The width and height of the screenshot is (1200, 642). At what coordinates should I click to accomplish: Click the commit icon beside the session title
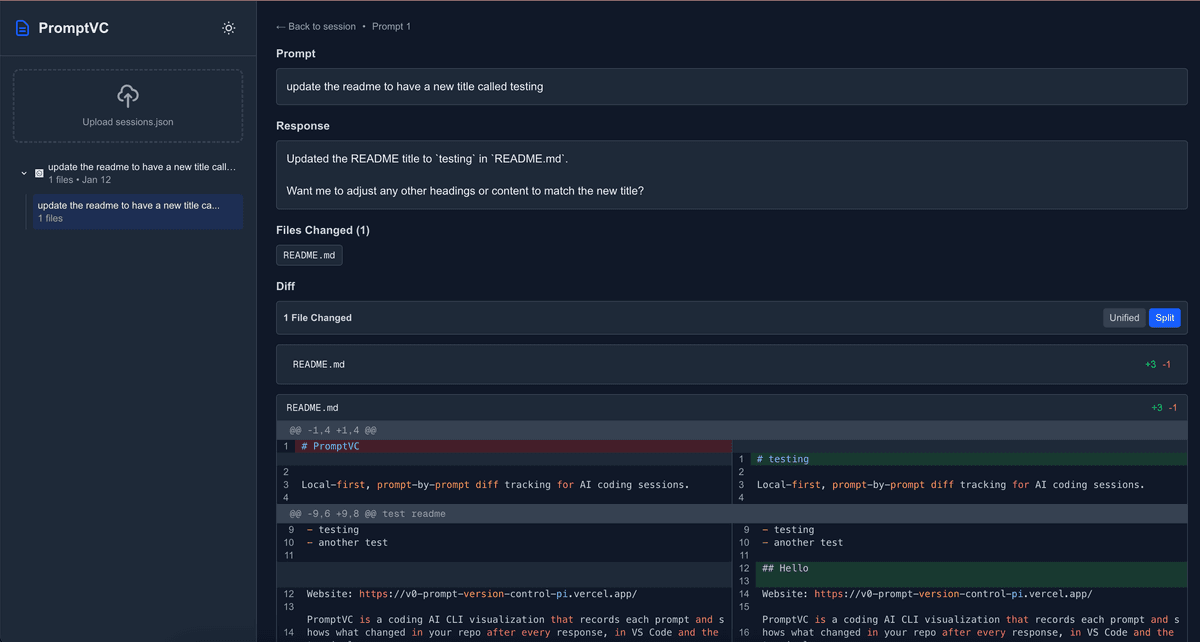click(38, 171)
